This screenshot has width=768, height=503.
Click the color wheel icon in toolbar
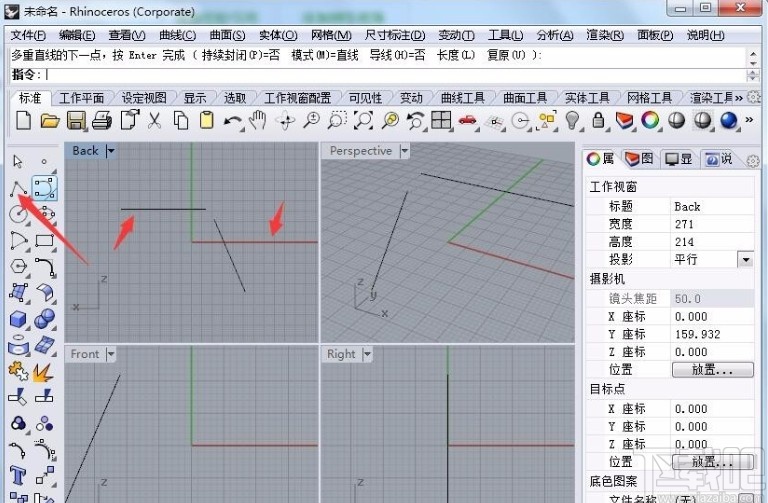[x=650, y=120]
